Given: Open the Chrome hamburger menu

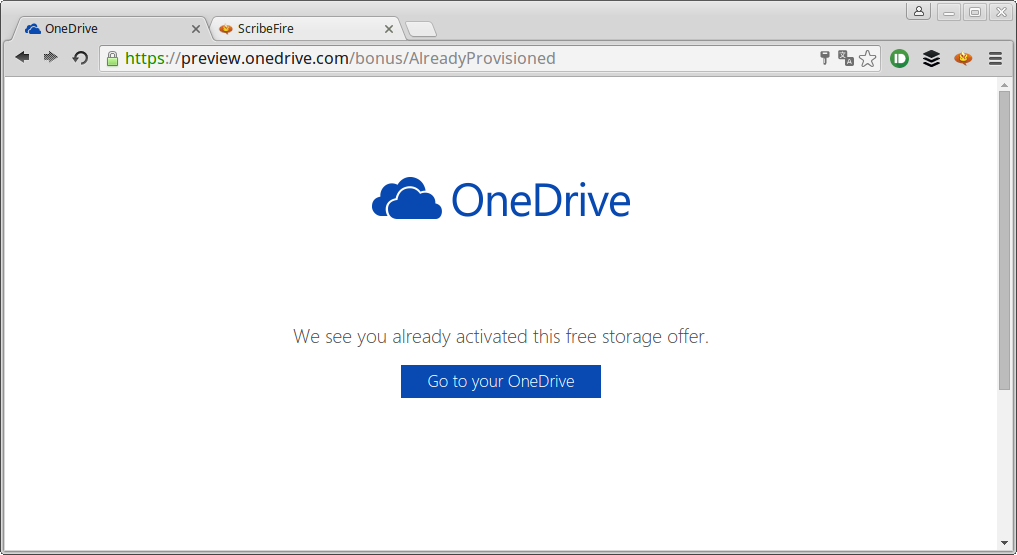Looking at the screenshot, I should point(996,58).
